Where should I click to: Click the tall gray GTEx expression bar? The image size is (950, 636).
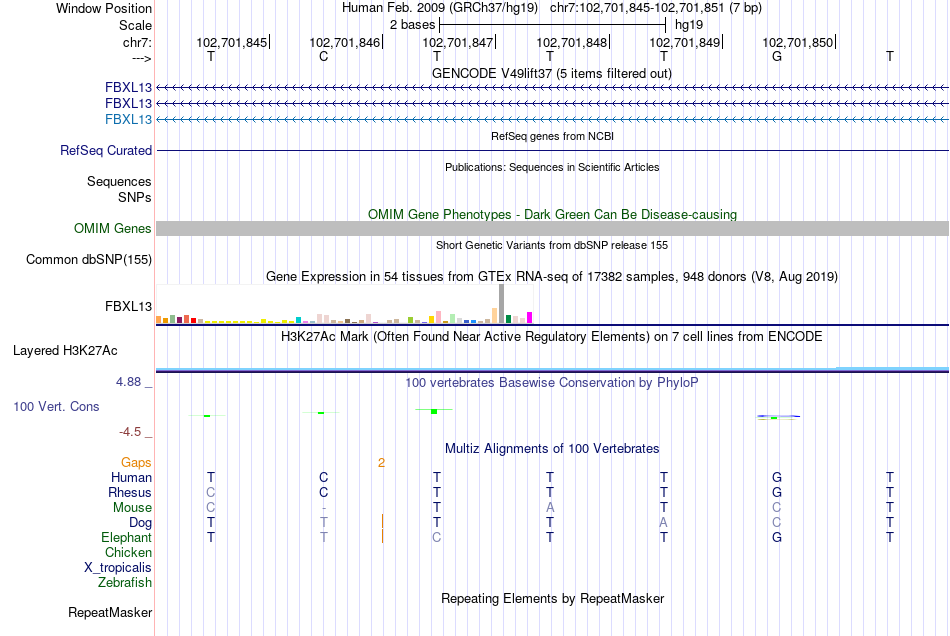[502, 303]
